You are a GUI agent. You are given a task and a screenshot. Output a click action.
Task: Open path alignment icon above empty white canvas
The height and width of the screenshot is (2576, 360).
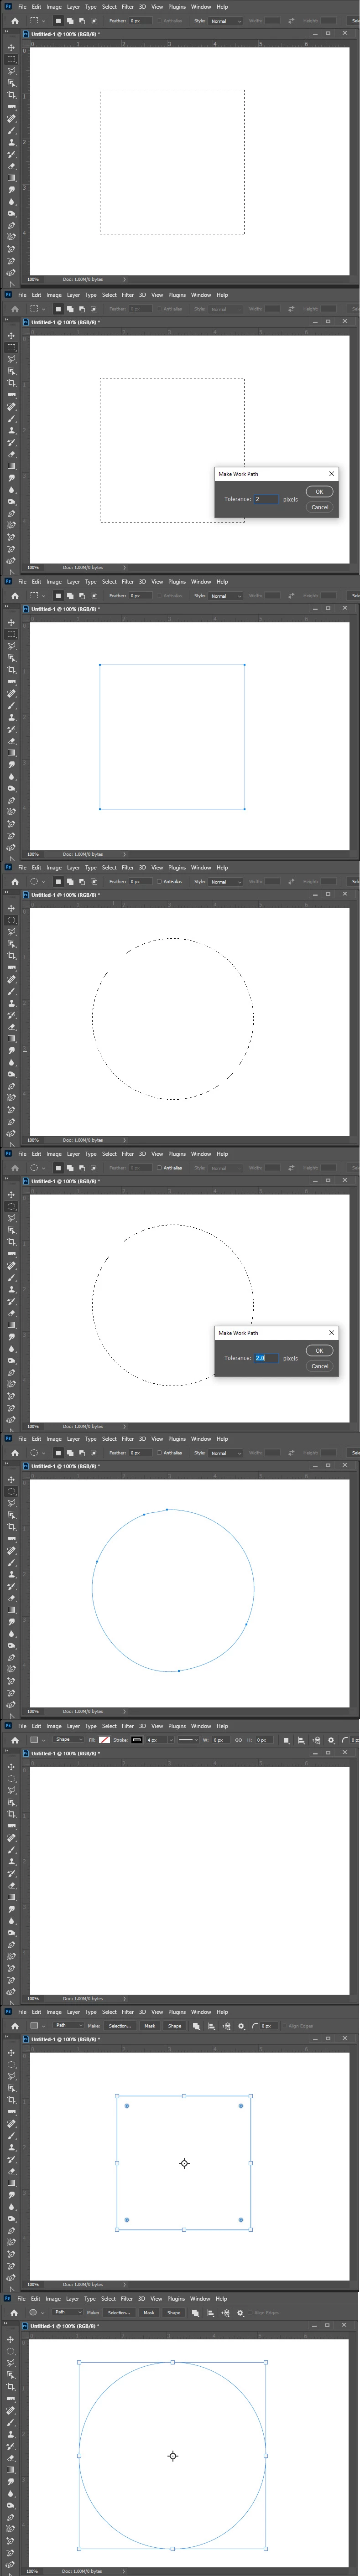click(301, 1740)
